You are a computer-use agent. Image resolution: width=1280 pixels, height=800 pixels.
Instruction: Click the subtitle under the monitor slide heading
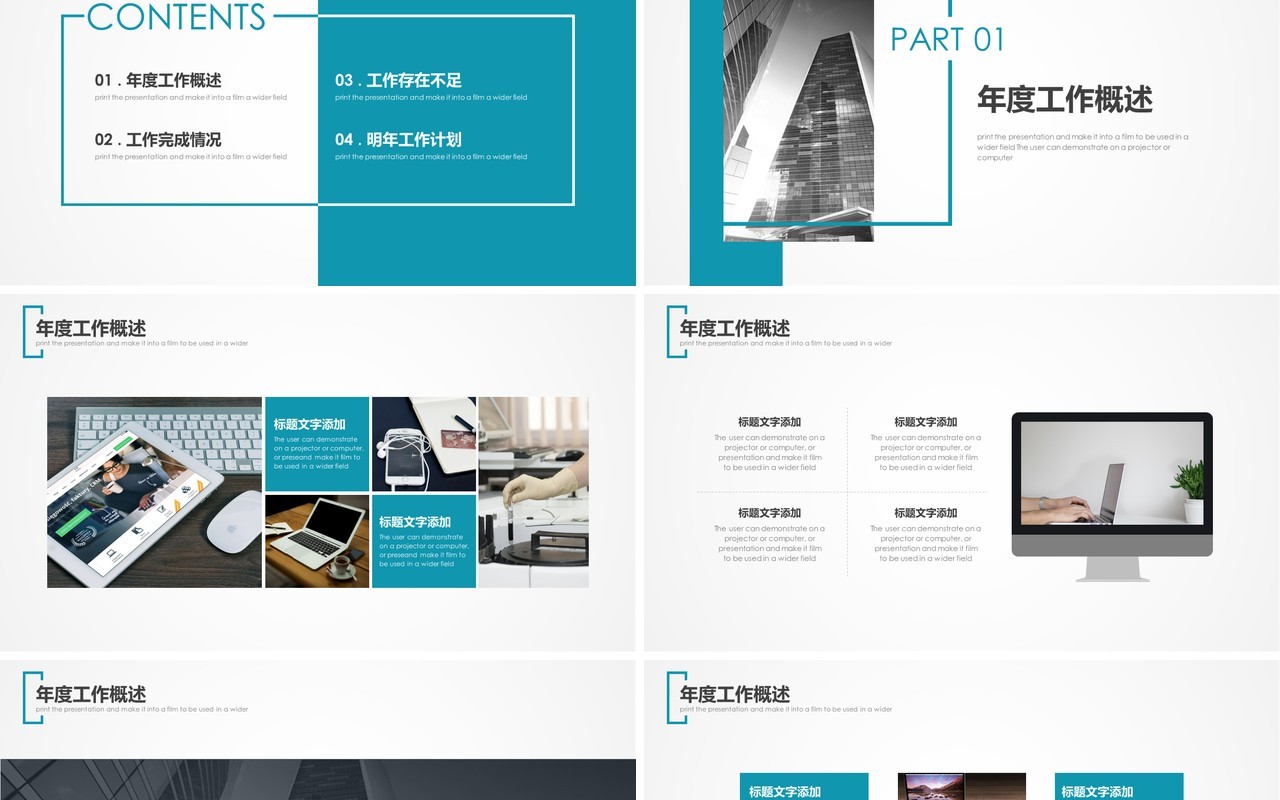[x=786, y=344]
